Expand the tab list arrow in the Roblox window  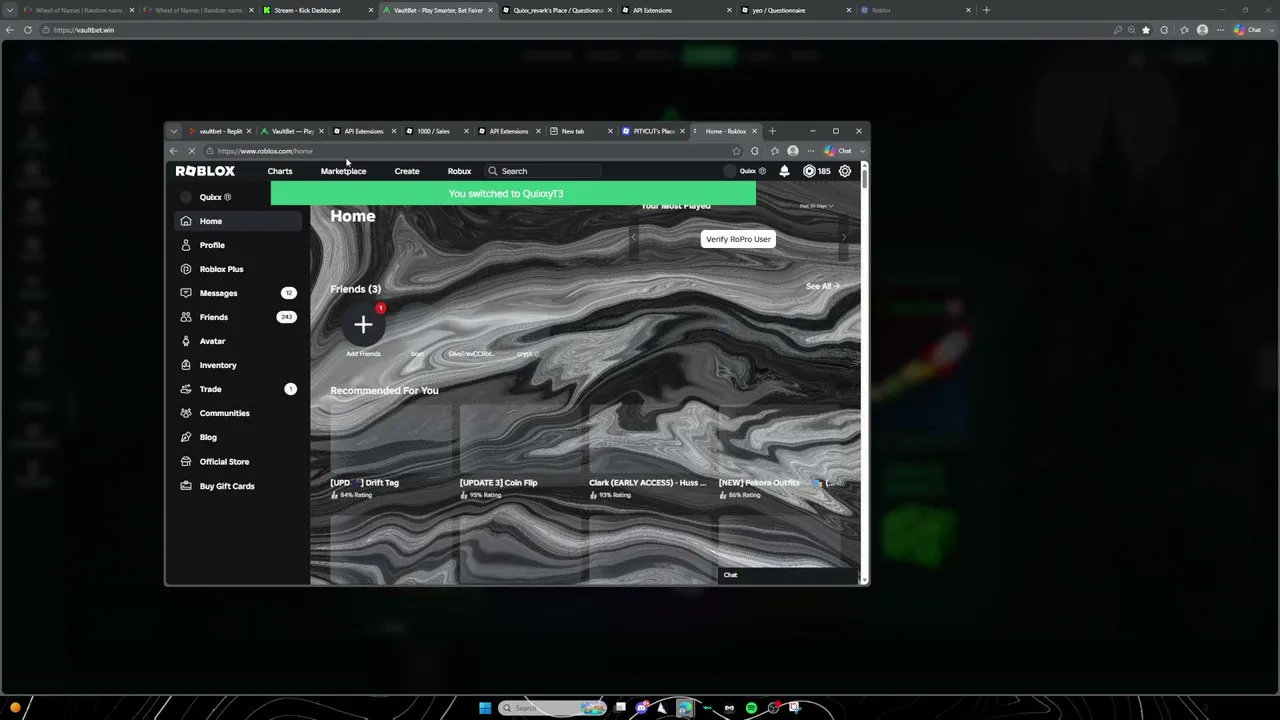pyautogui.click(x=174, y=131)
